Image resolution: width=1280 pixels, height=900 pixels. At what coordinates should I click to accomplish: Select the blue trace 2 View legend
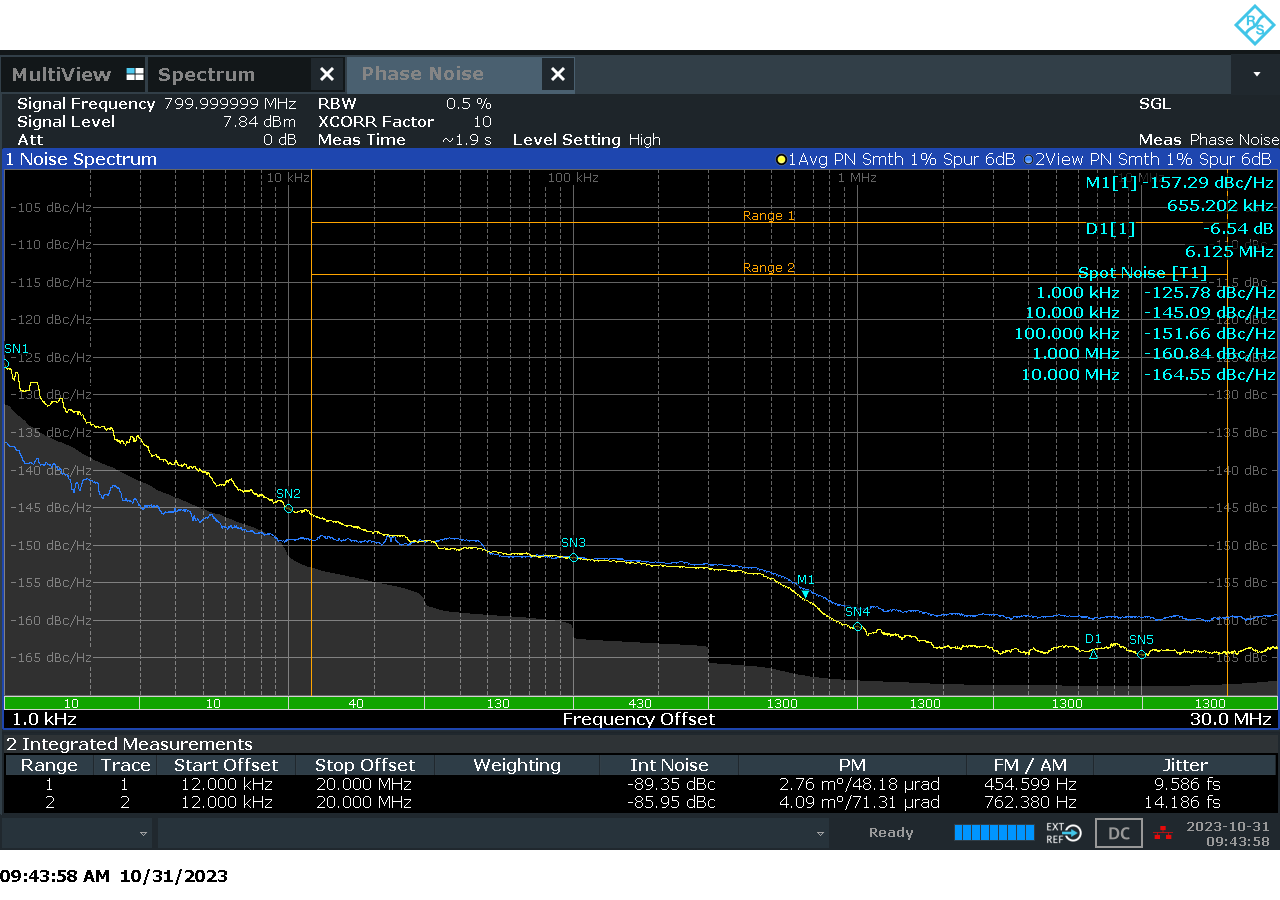click(1147, 160)
